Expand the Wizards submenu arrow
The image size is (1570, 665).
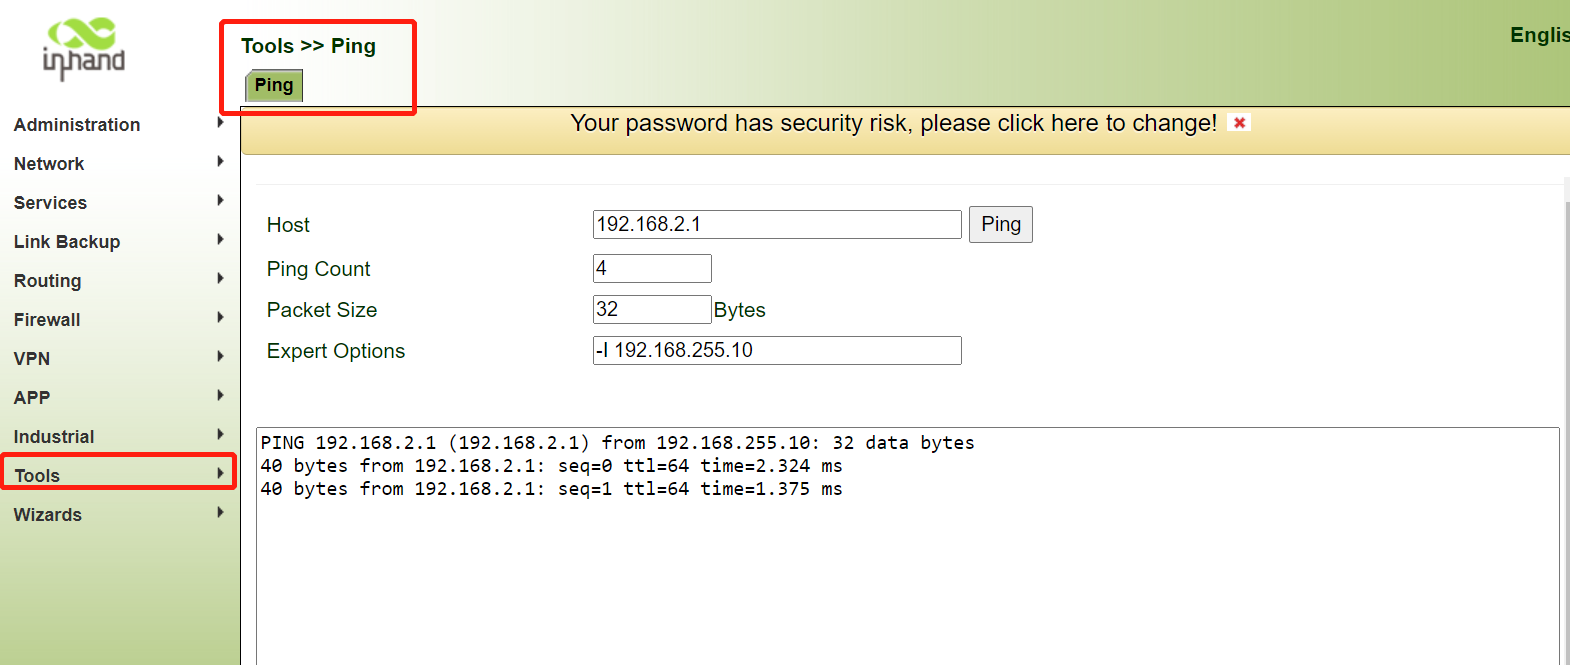220,513
